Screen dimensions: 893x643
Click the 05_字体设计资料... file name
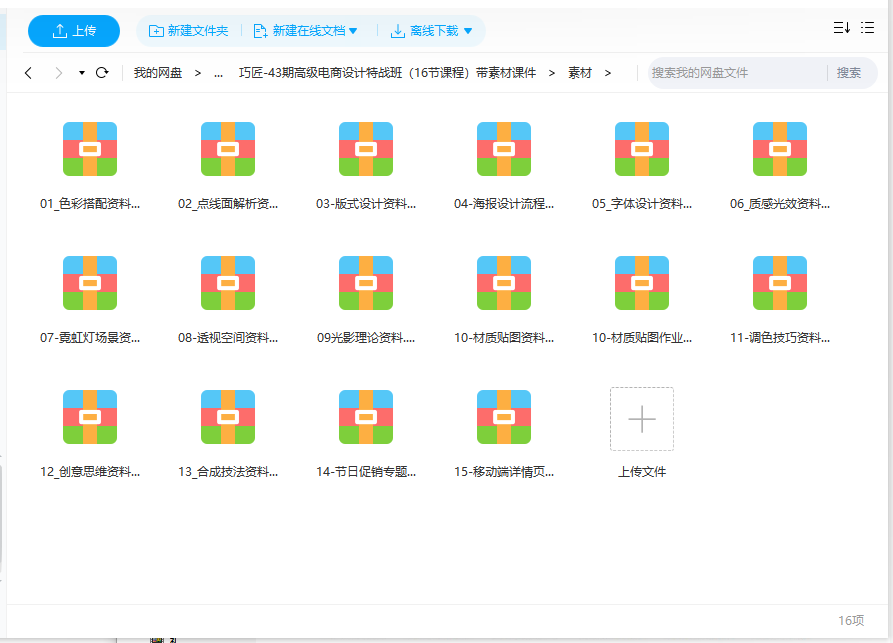(642, 203)
